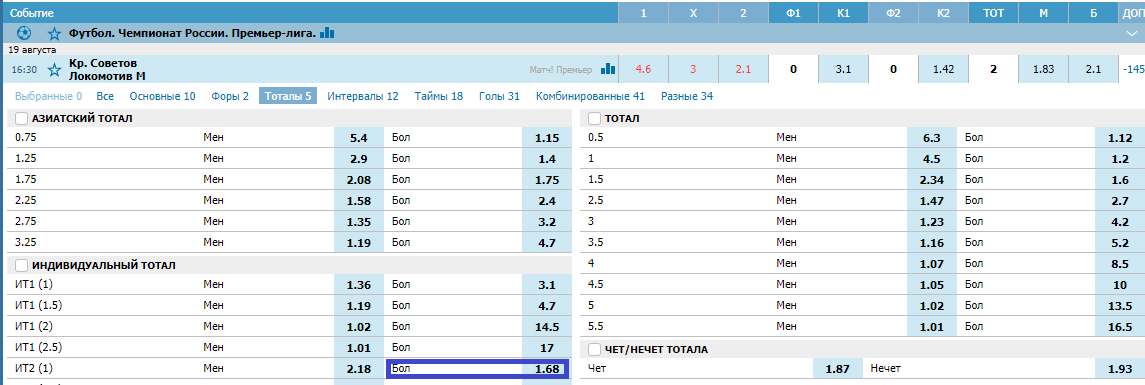
Task: Pick total 3 over at 4.2
Action: [1120, 222]
